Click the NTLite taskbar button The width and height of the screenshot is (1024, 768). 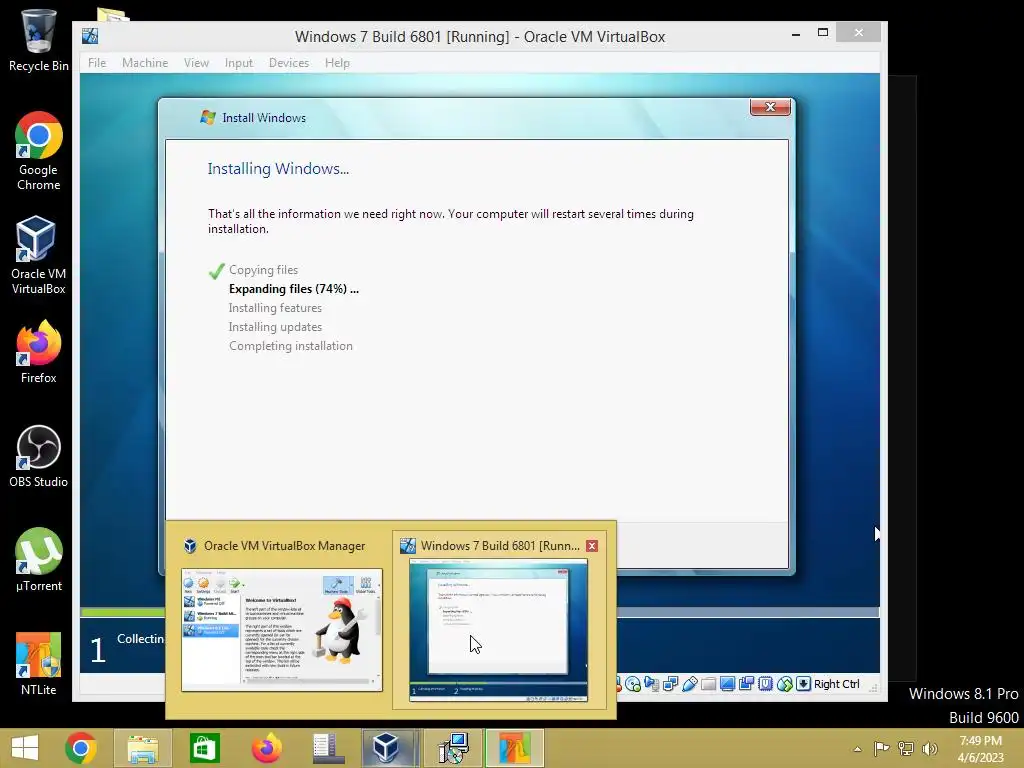point(515,748)
